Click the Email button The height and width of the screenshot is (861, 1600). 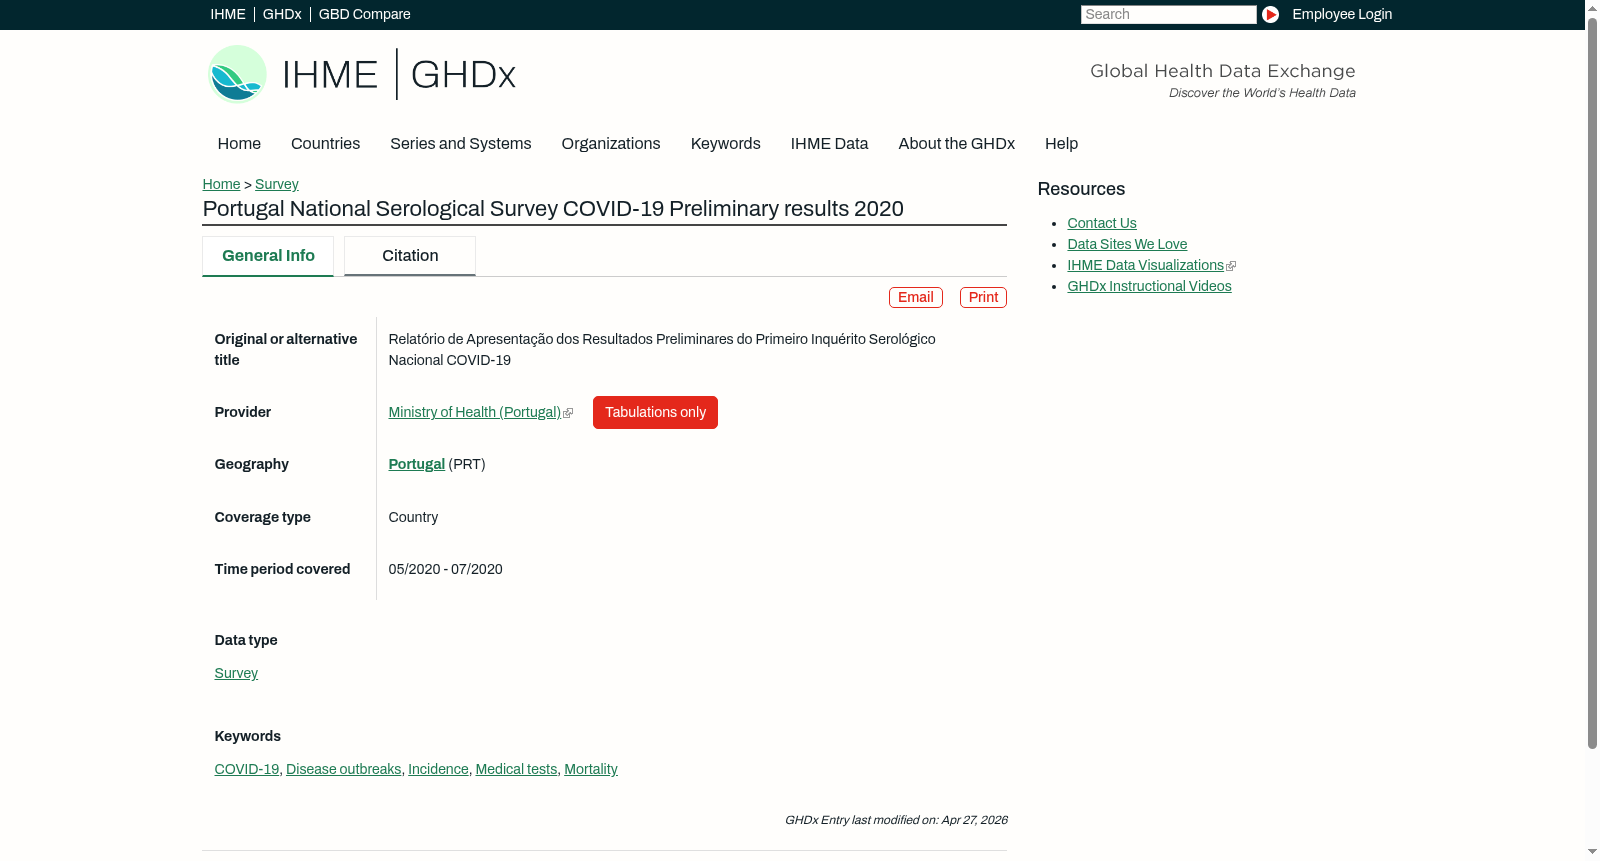click(915, 297)
